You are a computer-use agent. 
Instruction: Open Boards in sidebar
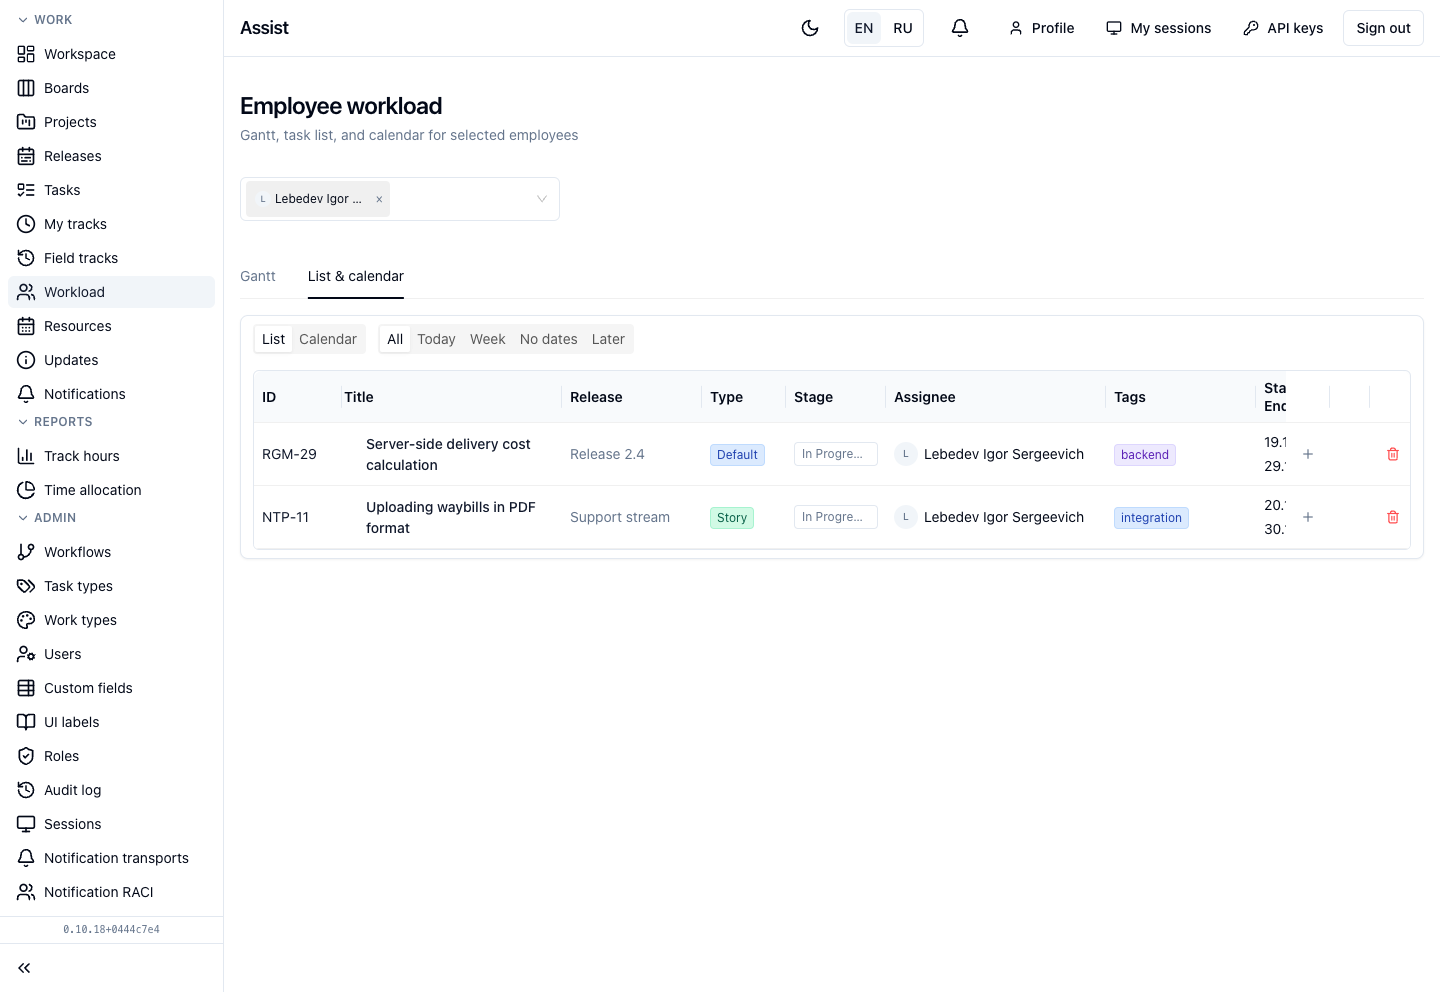111,88
